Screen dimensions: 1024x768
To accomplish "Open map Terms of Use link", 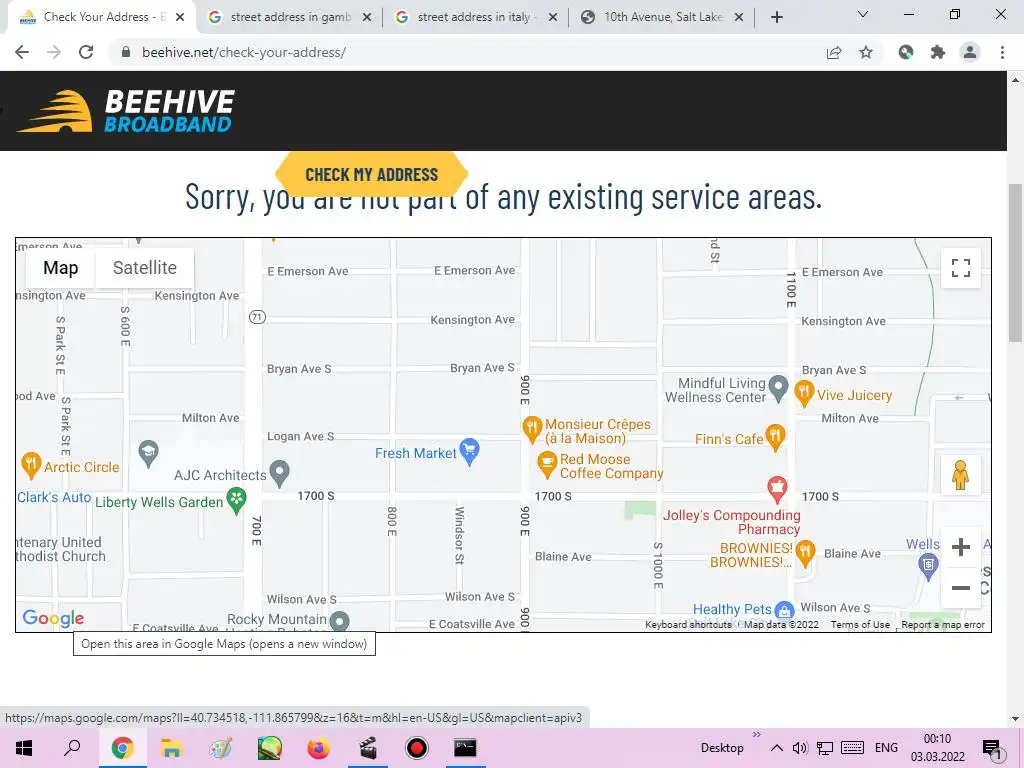I will click(x=860, y=624).
